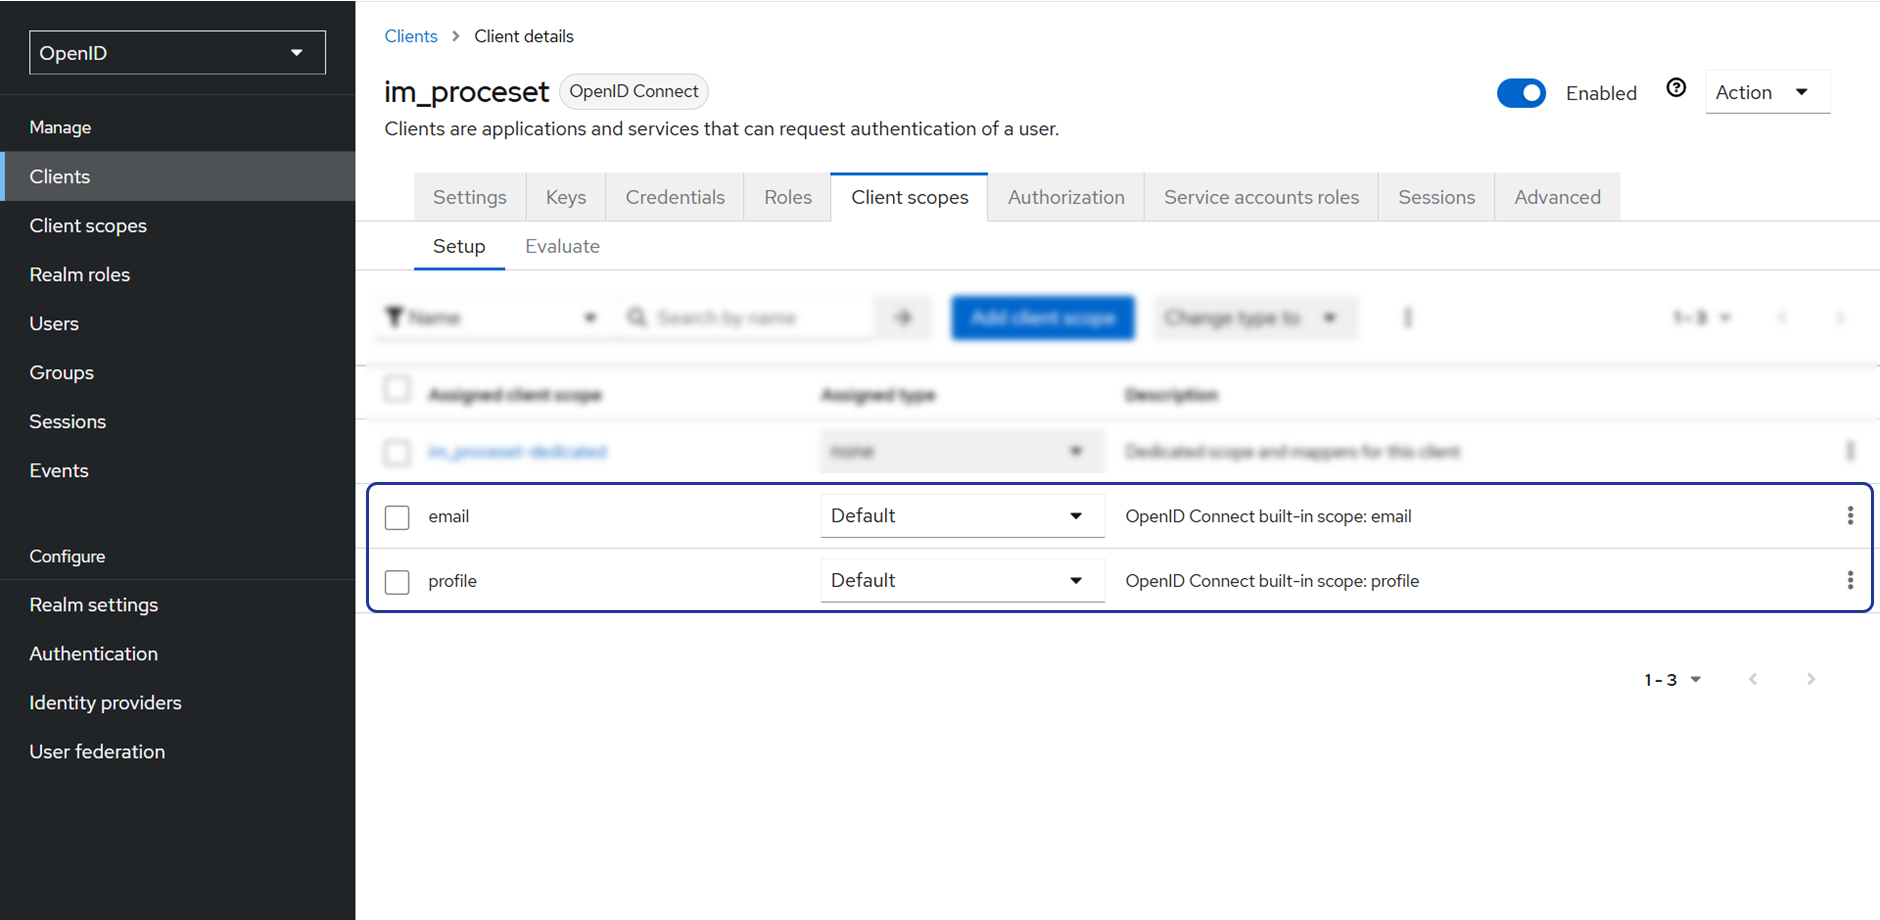Switch to the Evaluate sub-tab

562,246
